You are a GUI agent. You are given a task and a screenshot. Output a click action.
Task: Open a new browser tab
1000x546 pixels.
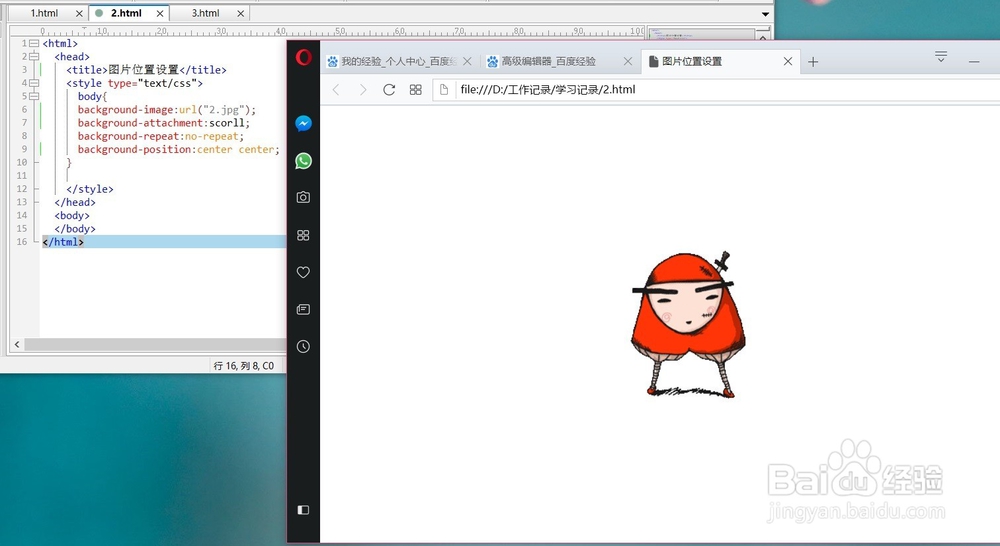pyautogui.click(x=813, y=62)
